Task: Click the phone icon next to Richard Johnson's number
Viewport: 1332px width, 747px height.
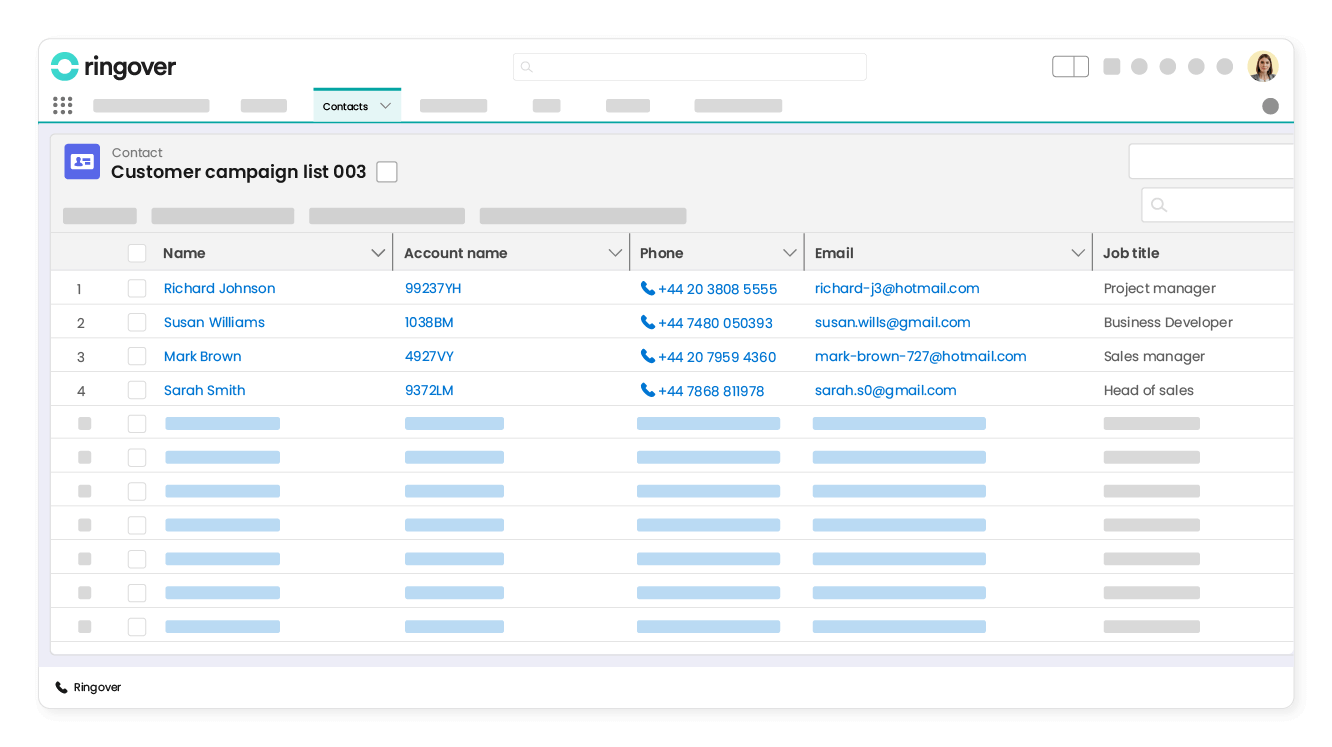Action: click(x=648, y=288)
